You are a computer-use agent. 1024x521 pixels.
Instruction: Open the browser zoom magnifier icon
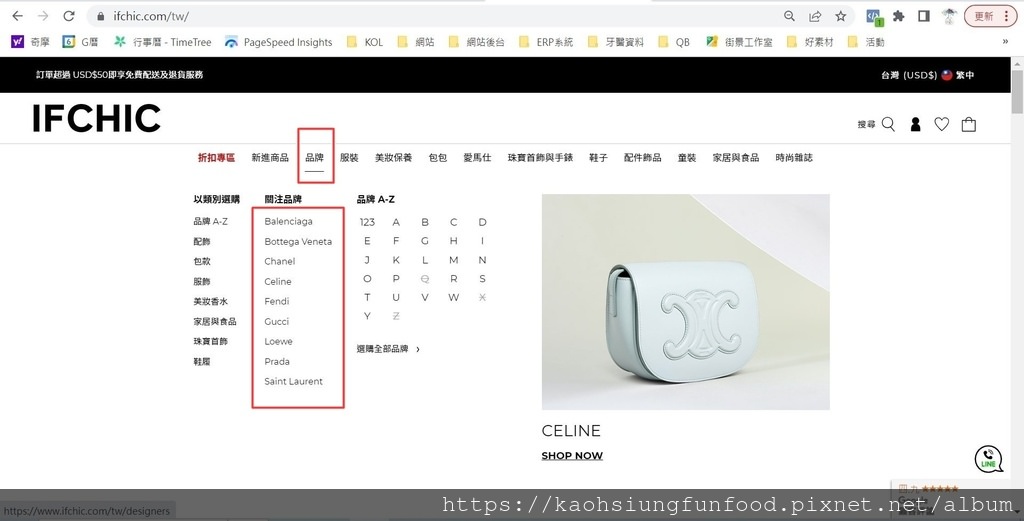pyautogui.click(x=789, y=16)
